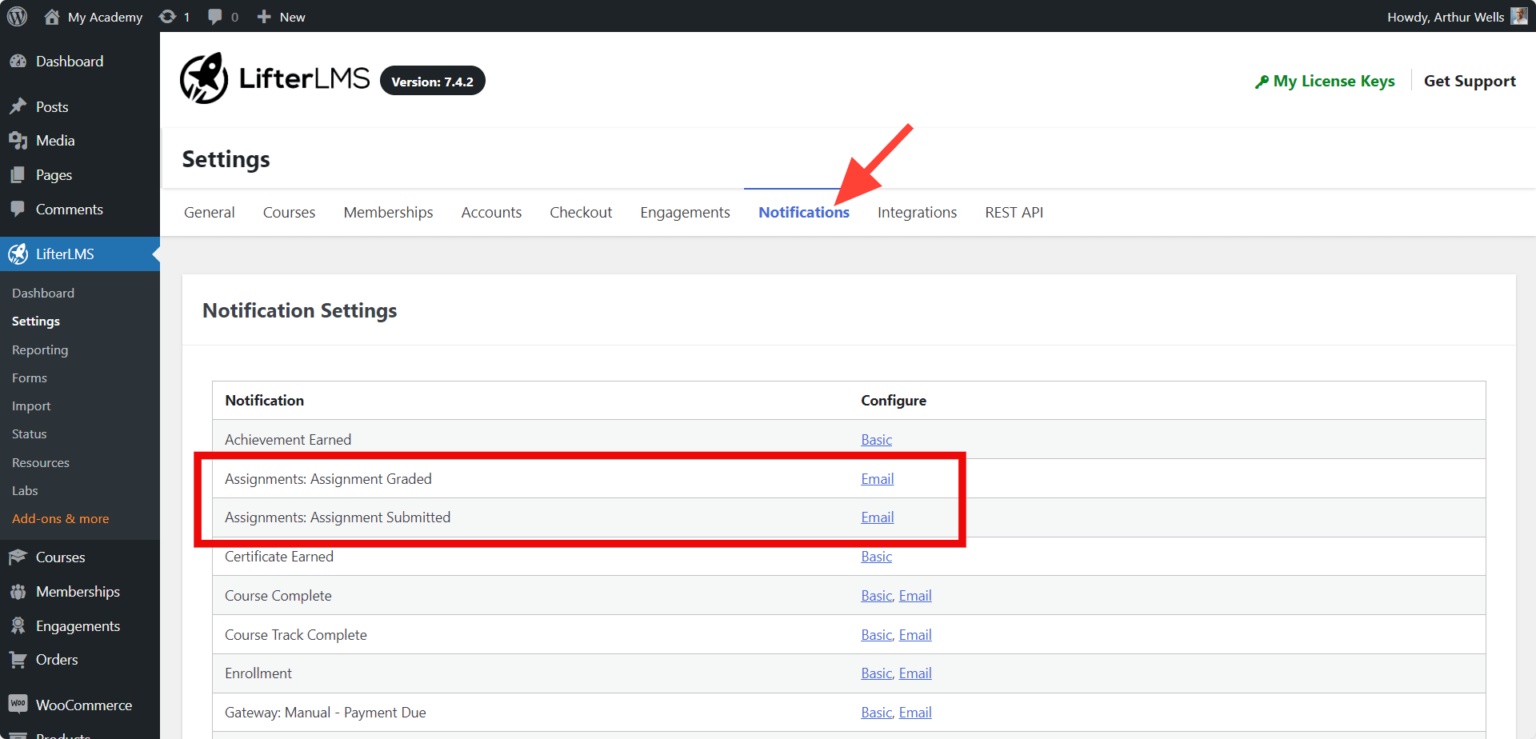Click the WordPress logo icon
1536x739 pixels.
point(17,16)
